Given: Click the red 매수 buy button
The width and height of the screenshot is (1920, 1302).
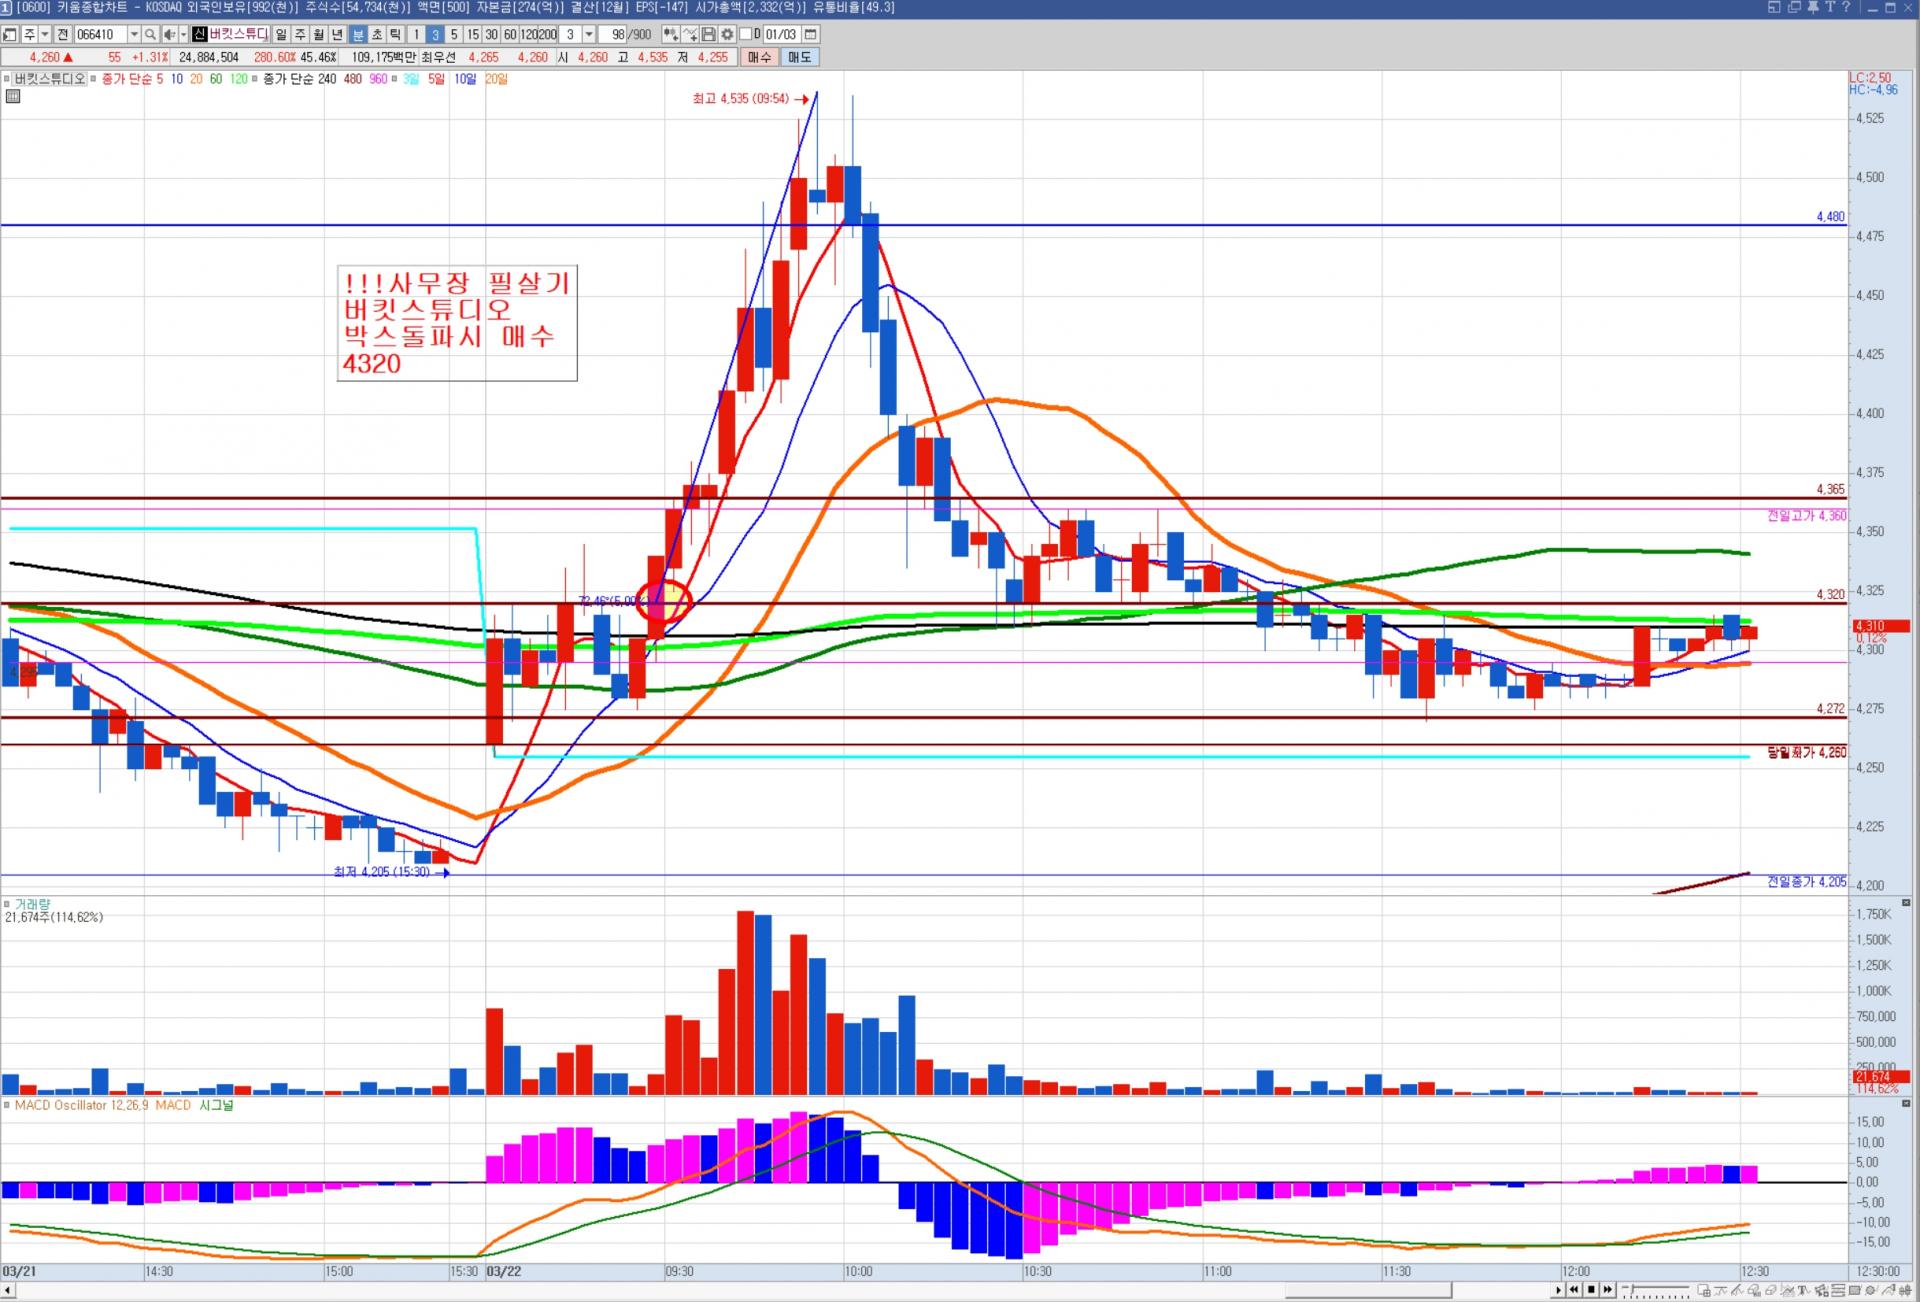Looking at the screenshot, I should 759,57.
